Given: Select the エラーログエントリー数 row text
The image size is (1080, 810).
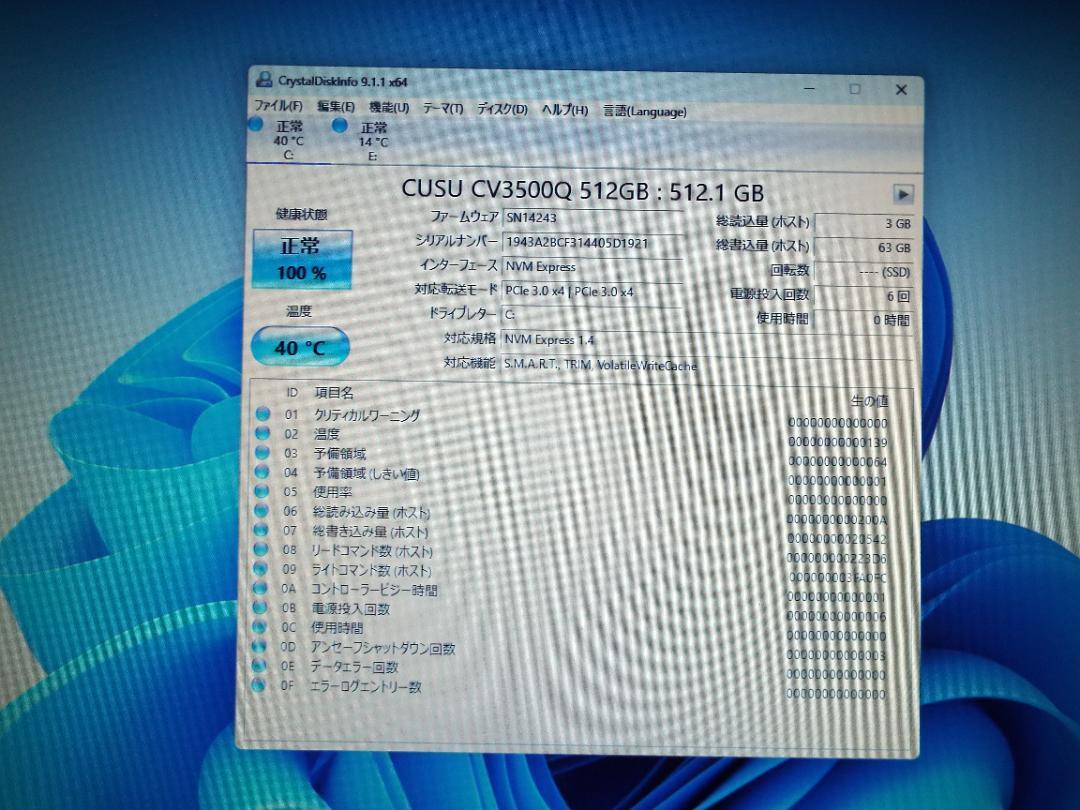Looking at the screenshot, I should click(x=366, y=687).
